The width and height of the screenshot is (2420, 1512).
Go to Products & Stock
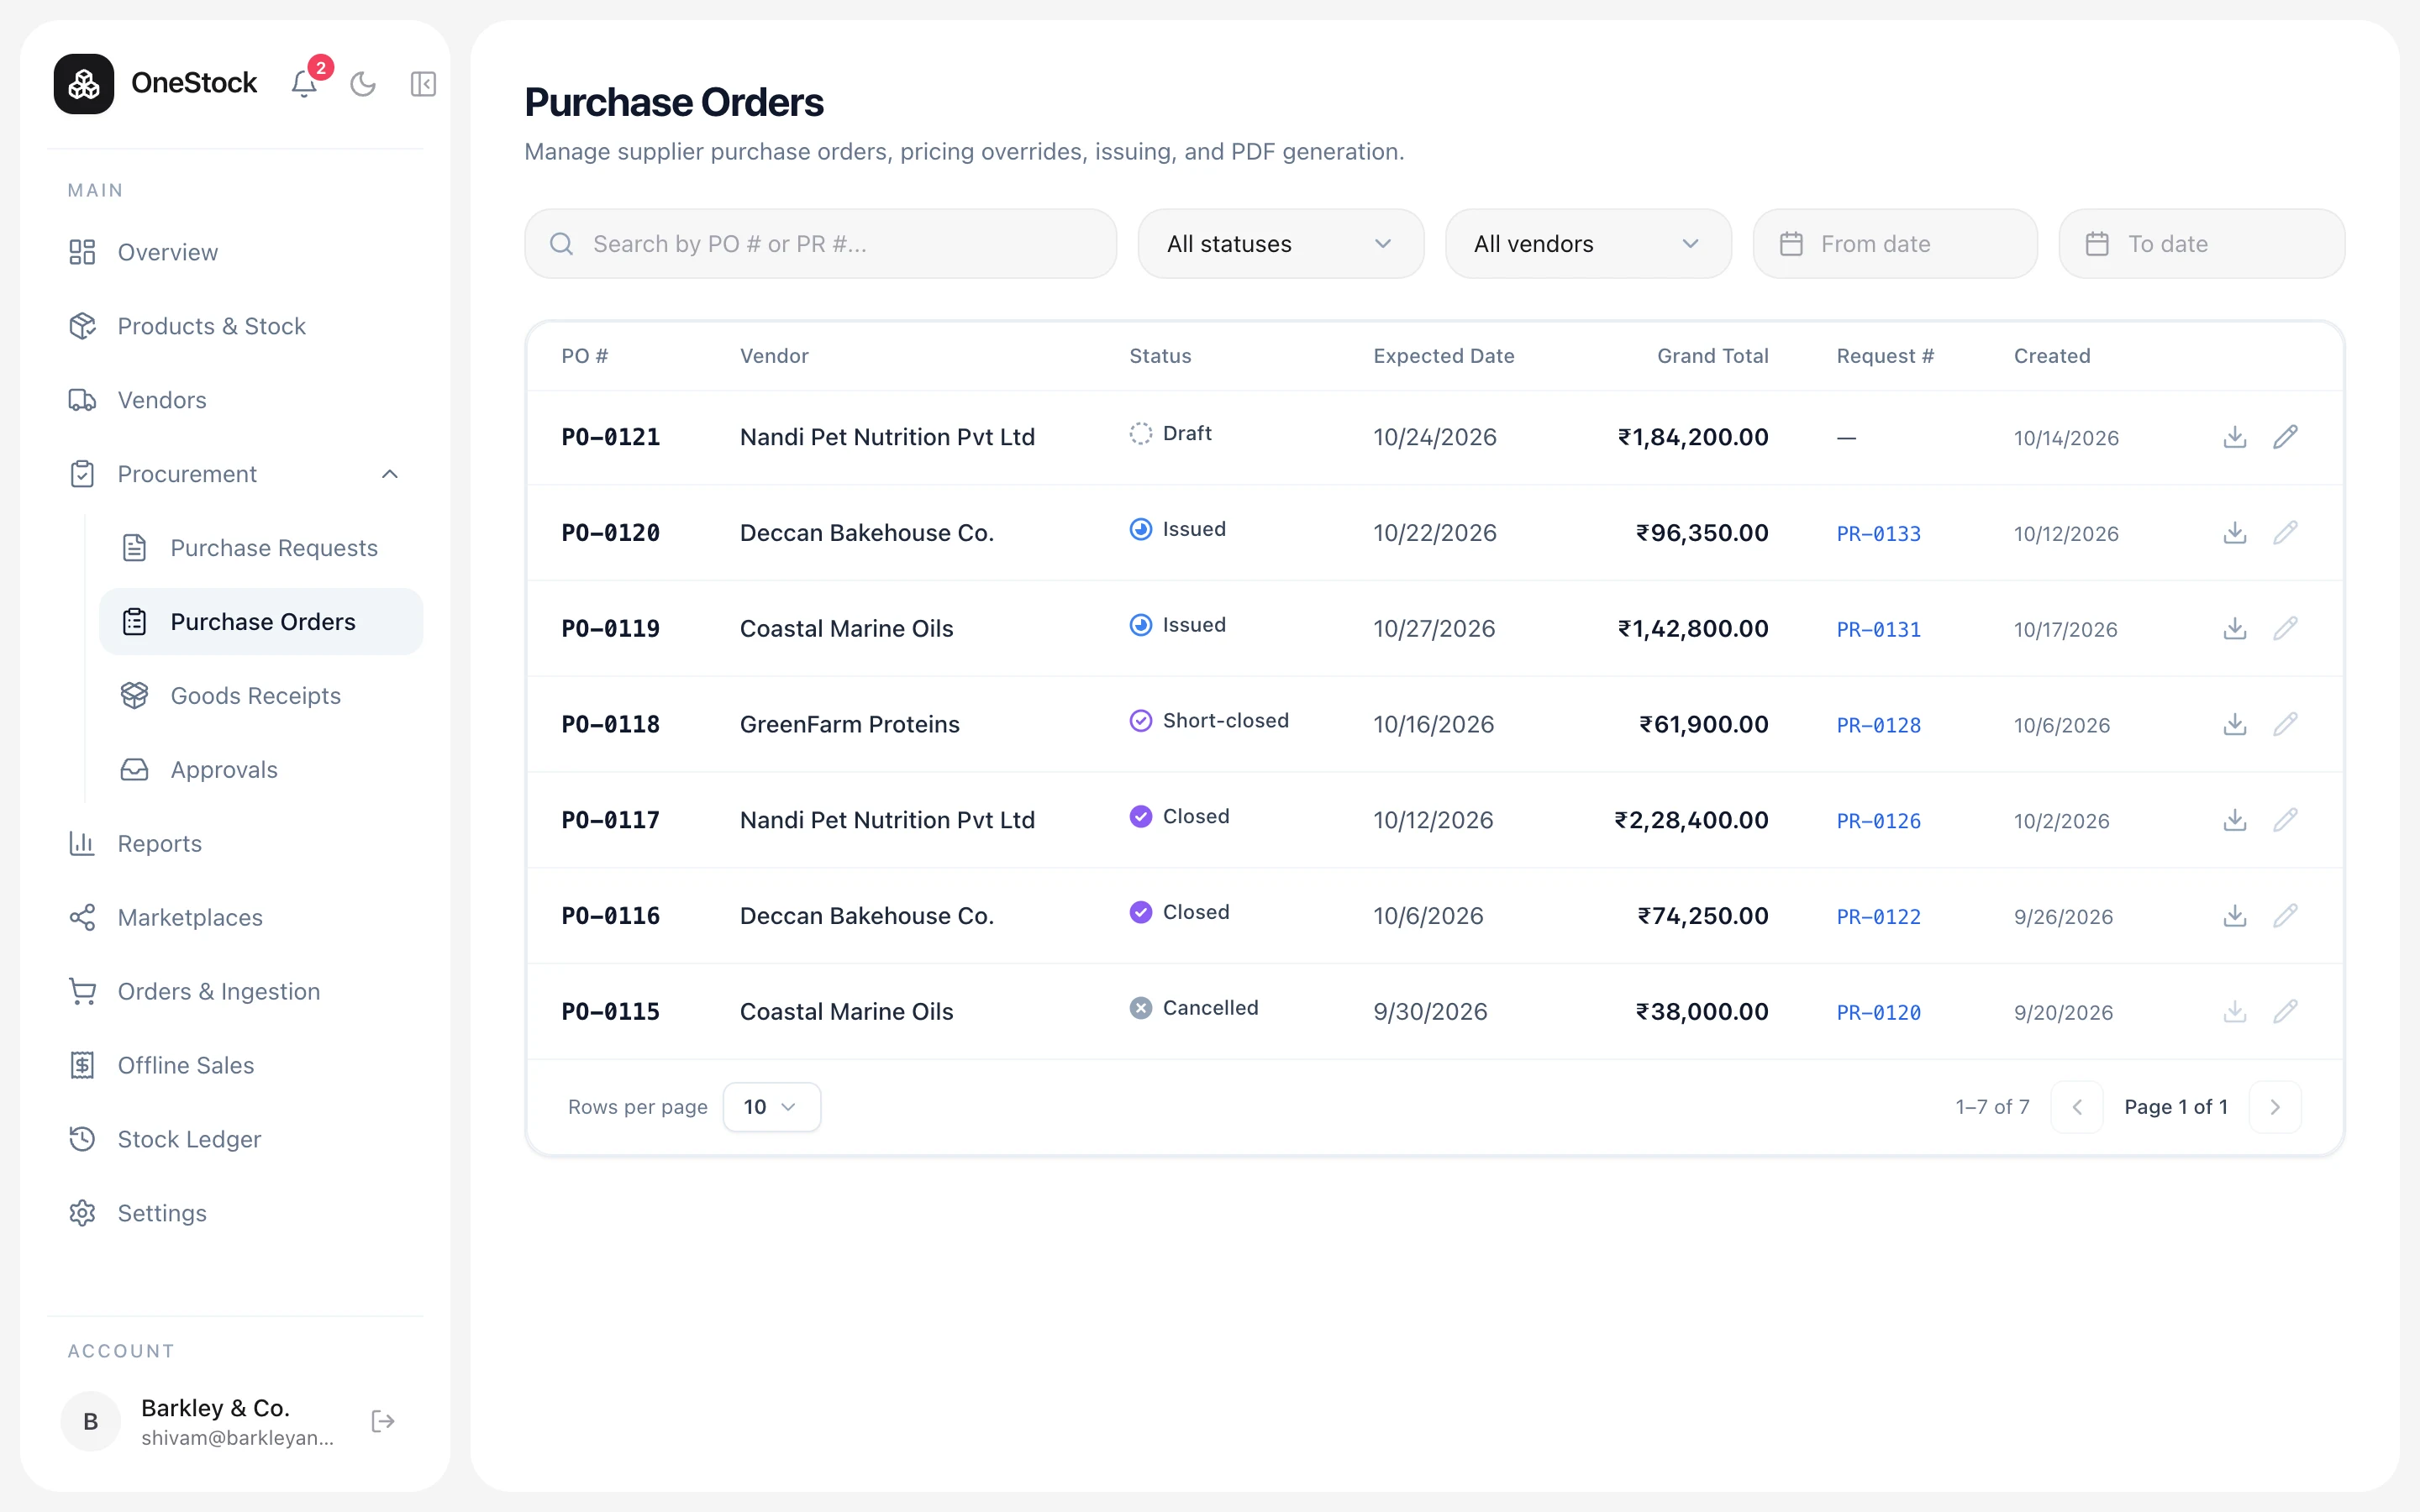[x=235, y=326]
